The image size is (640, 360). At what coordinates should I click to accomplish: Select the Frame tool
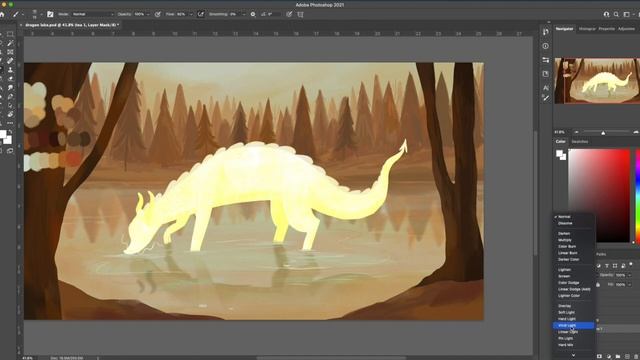[10, 52]
